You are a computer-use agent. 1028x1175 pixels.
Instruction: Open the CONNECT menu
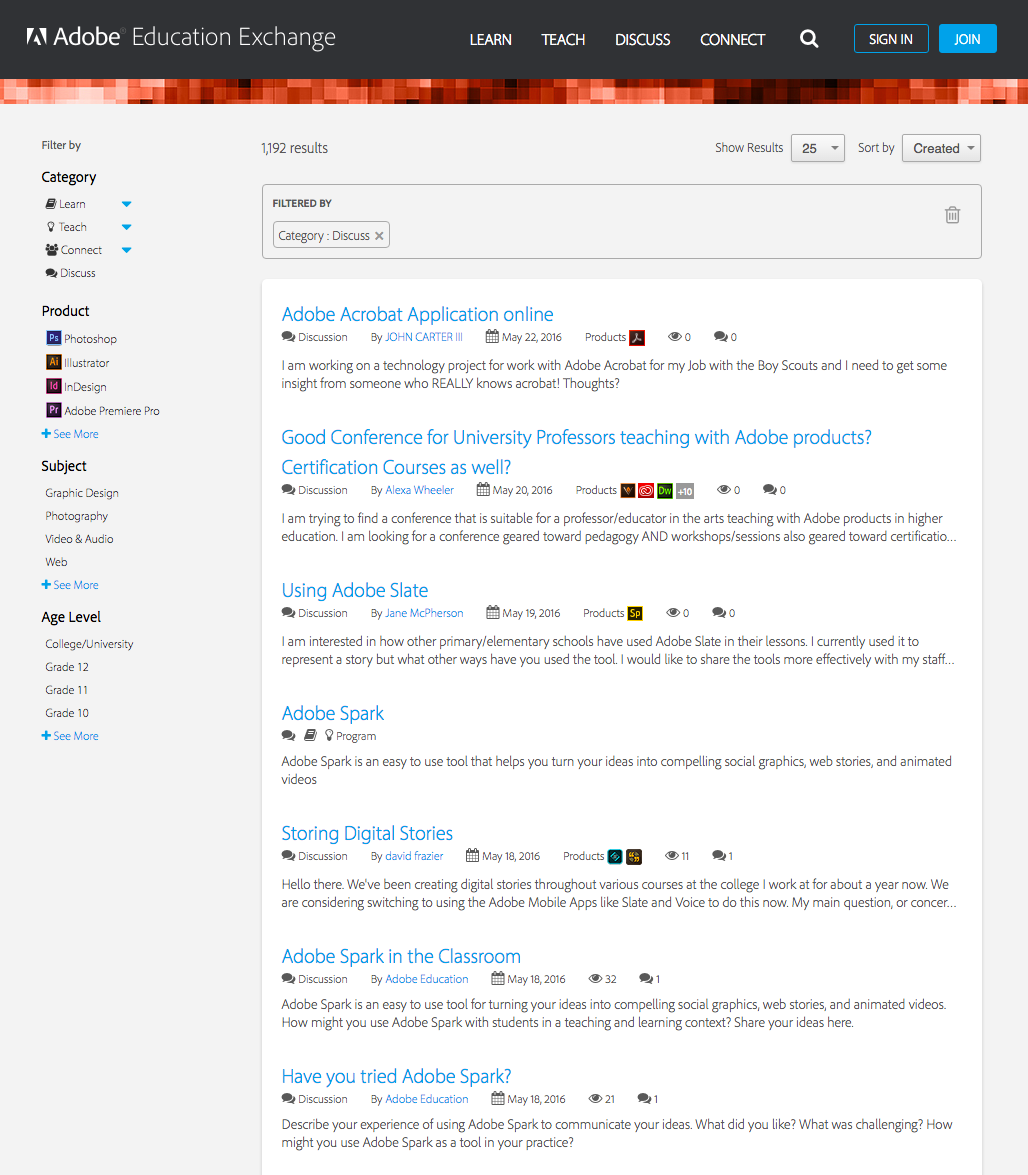pos(733,40)
